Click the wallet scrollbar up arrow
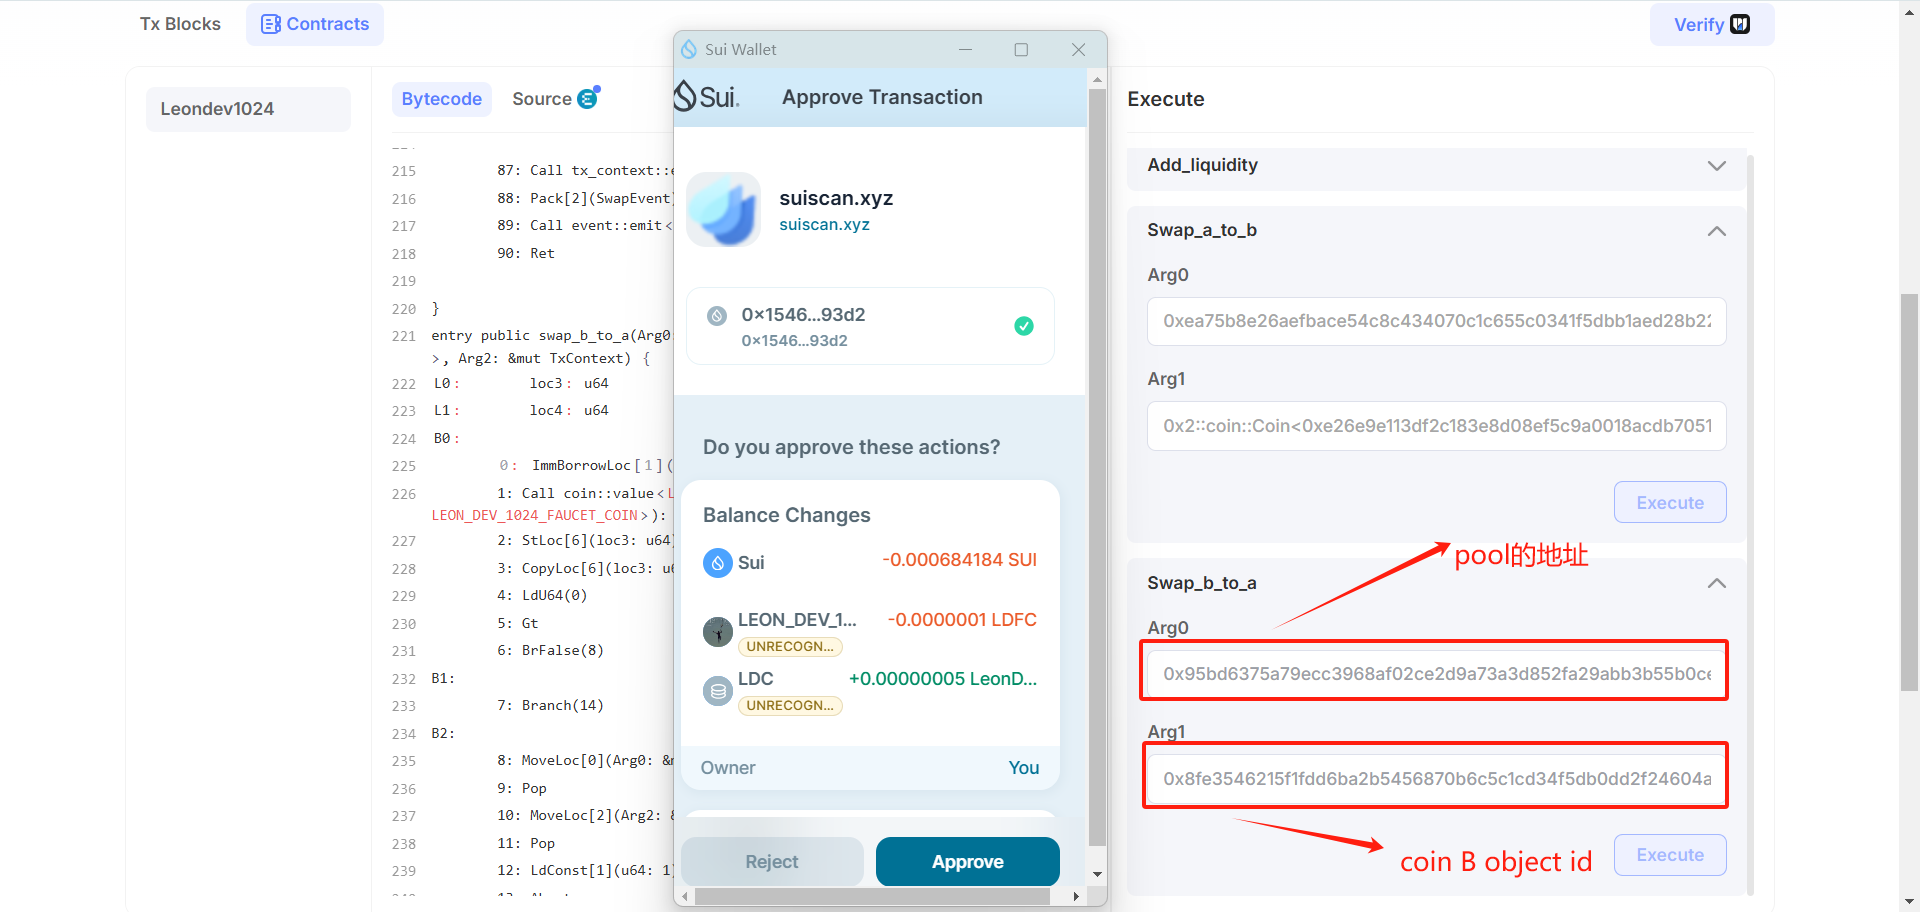 tap(1097, 78)
